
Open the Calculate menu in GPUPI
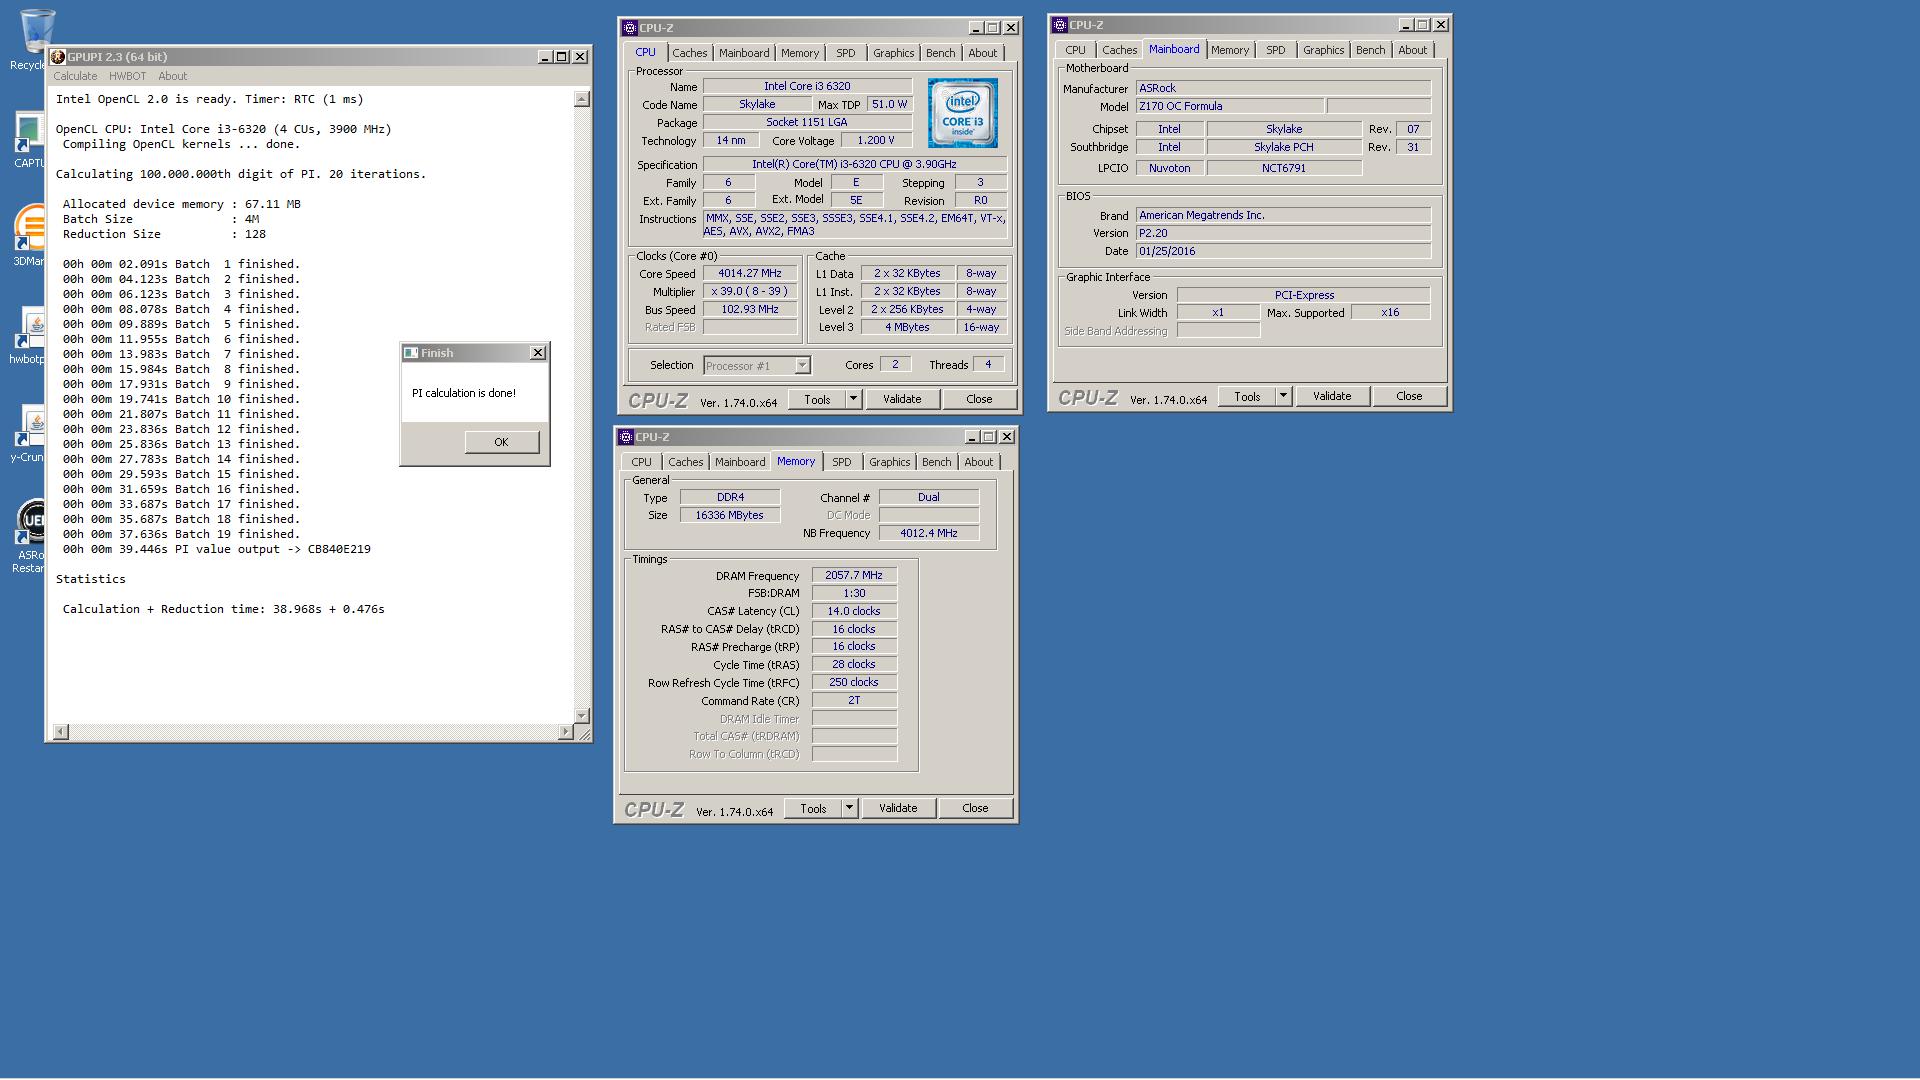coord(75,76)
